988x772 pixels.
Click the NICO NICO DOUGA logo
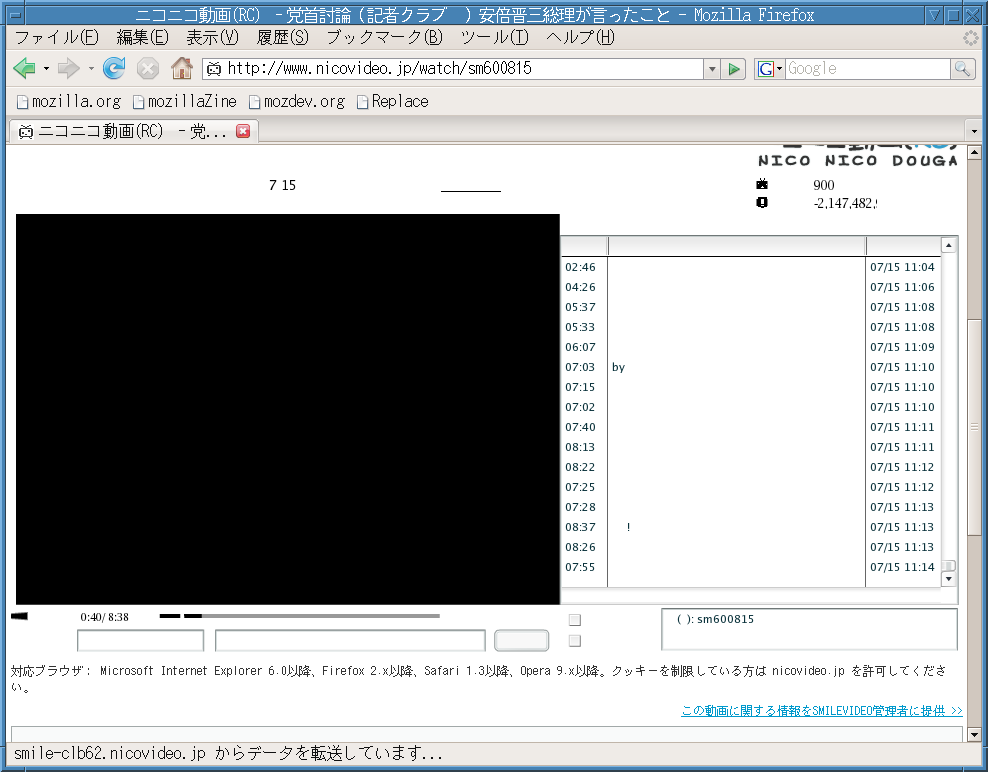857,156
